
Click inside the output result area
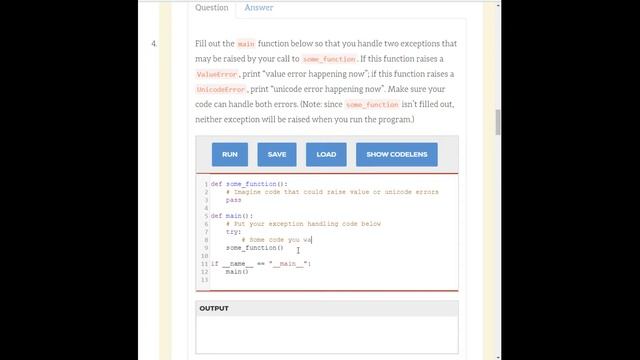(x=327, y=335)
